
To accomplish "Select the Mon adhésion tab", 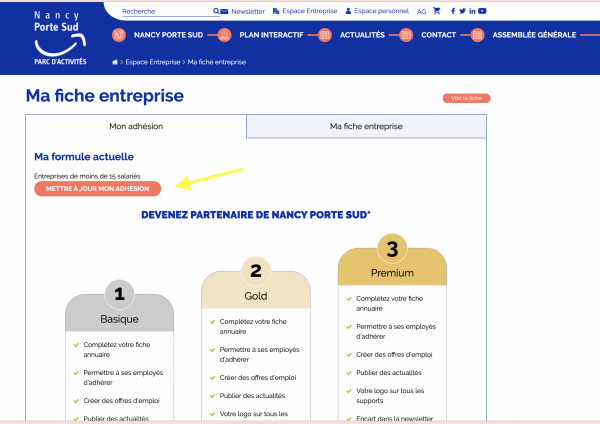I will 136,126.
